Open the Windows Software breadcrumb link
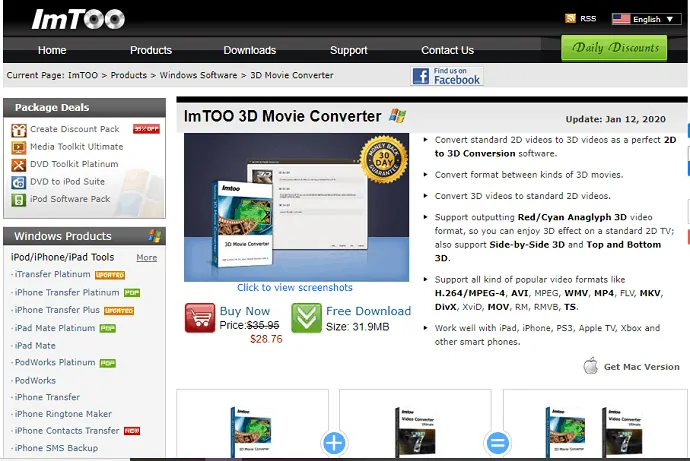 click(x=196, y=75)
